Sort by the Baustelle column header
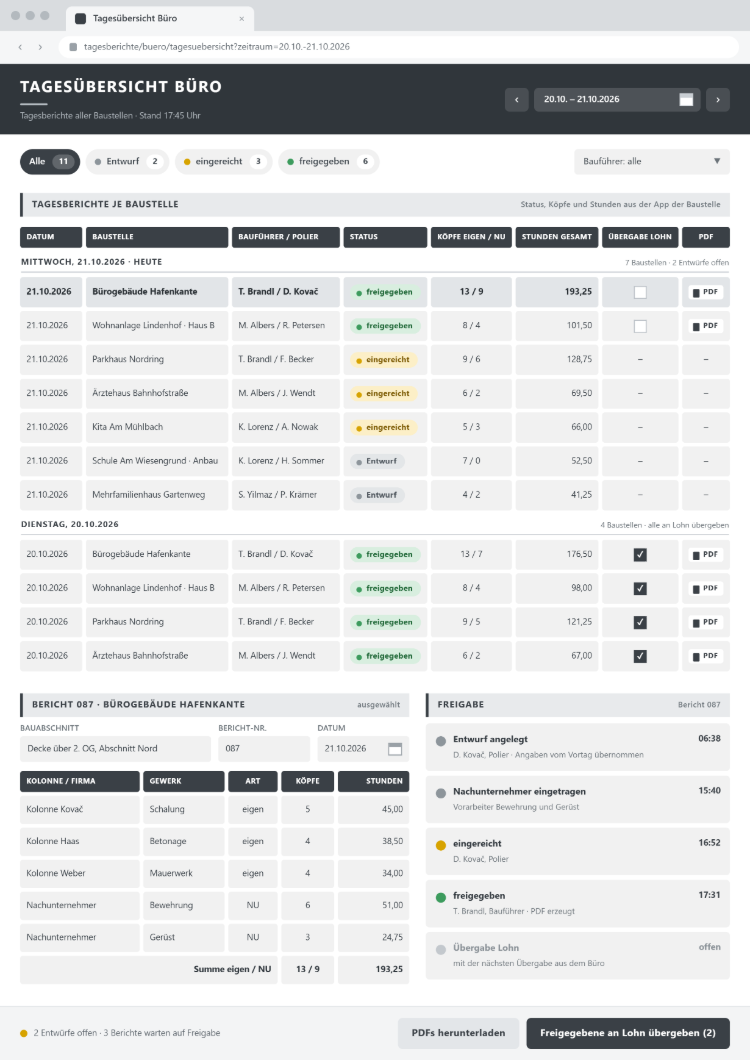Screen dimensions: 750x1060 tap(157, 237)
